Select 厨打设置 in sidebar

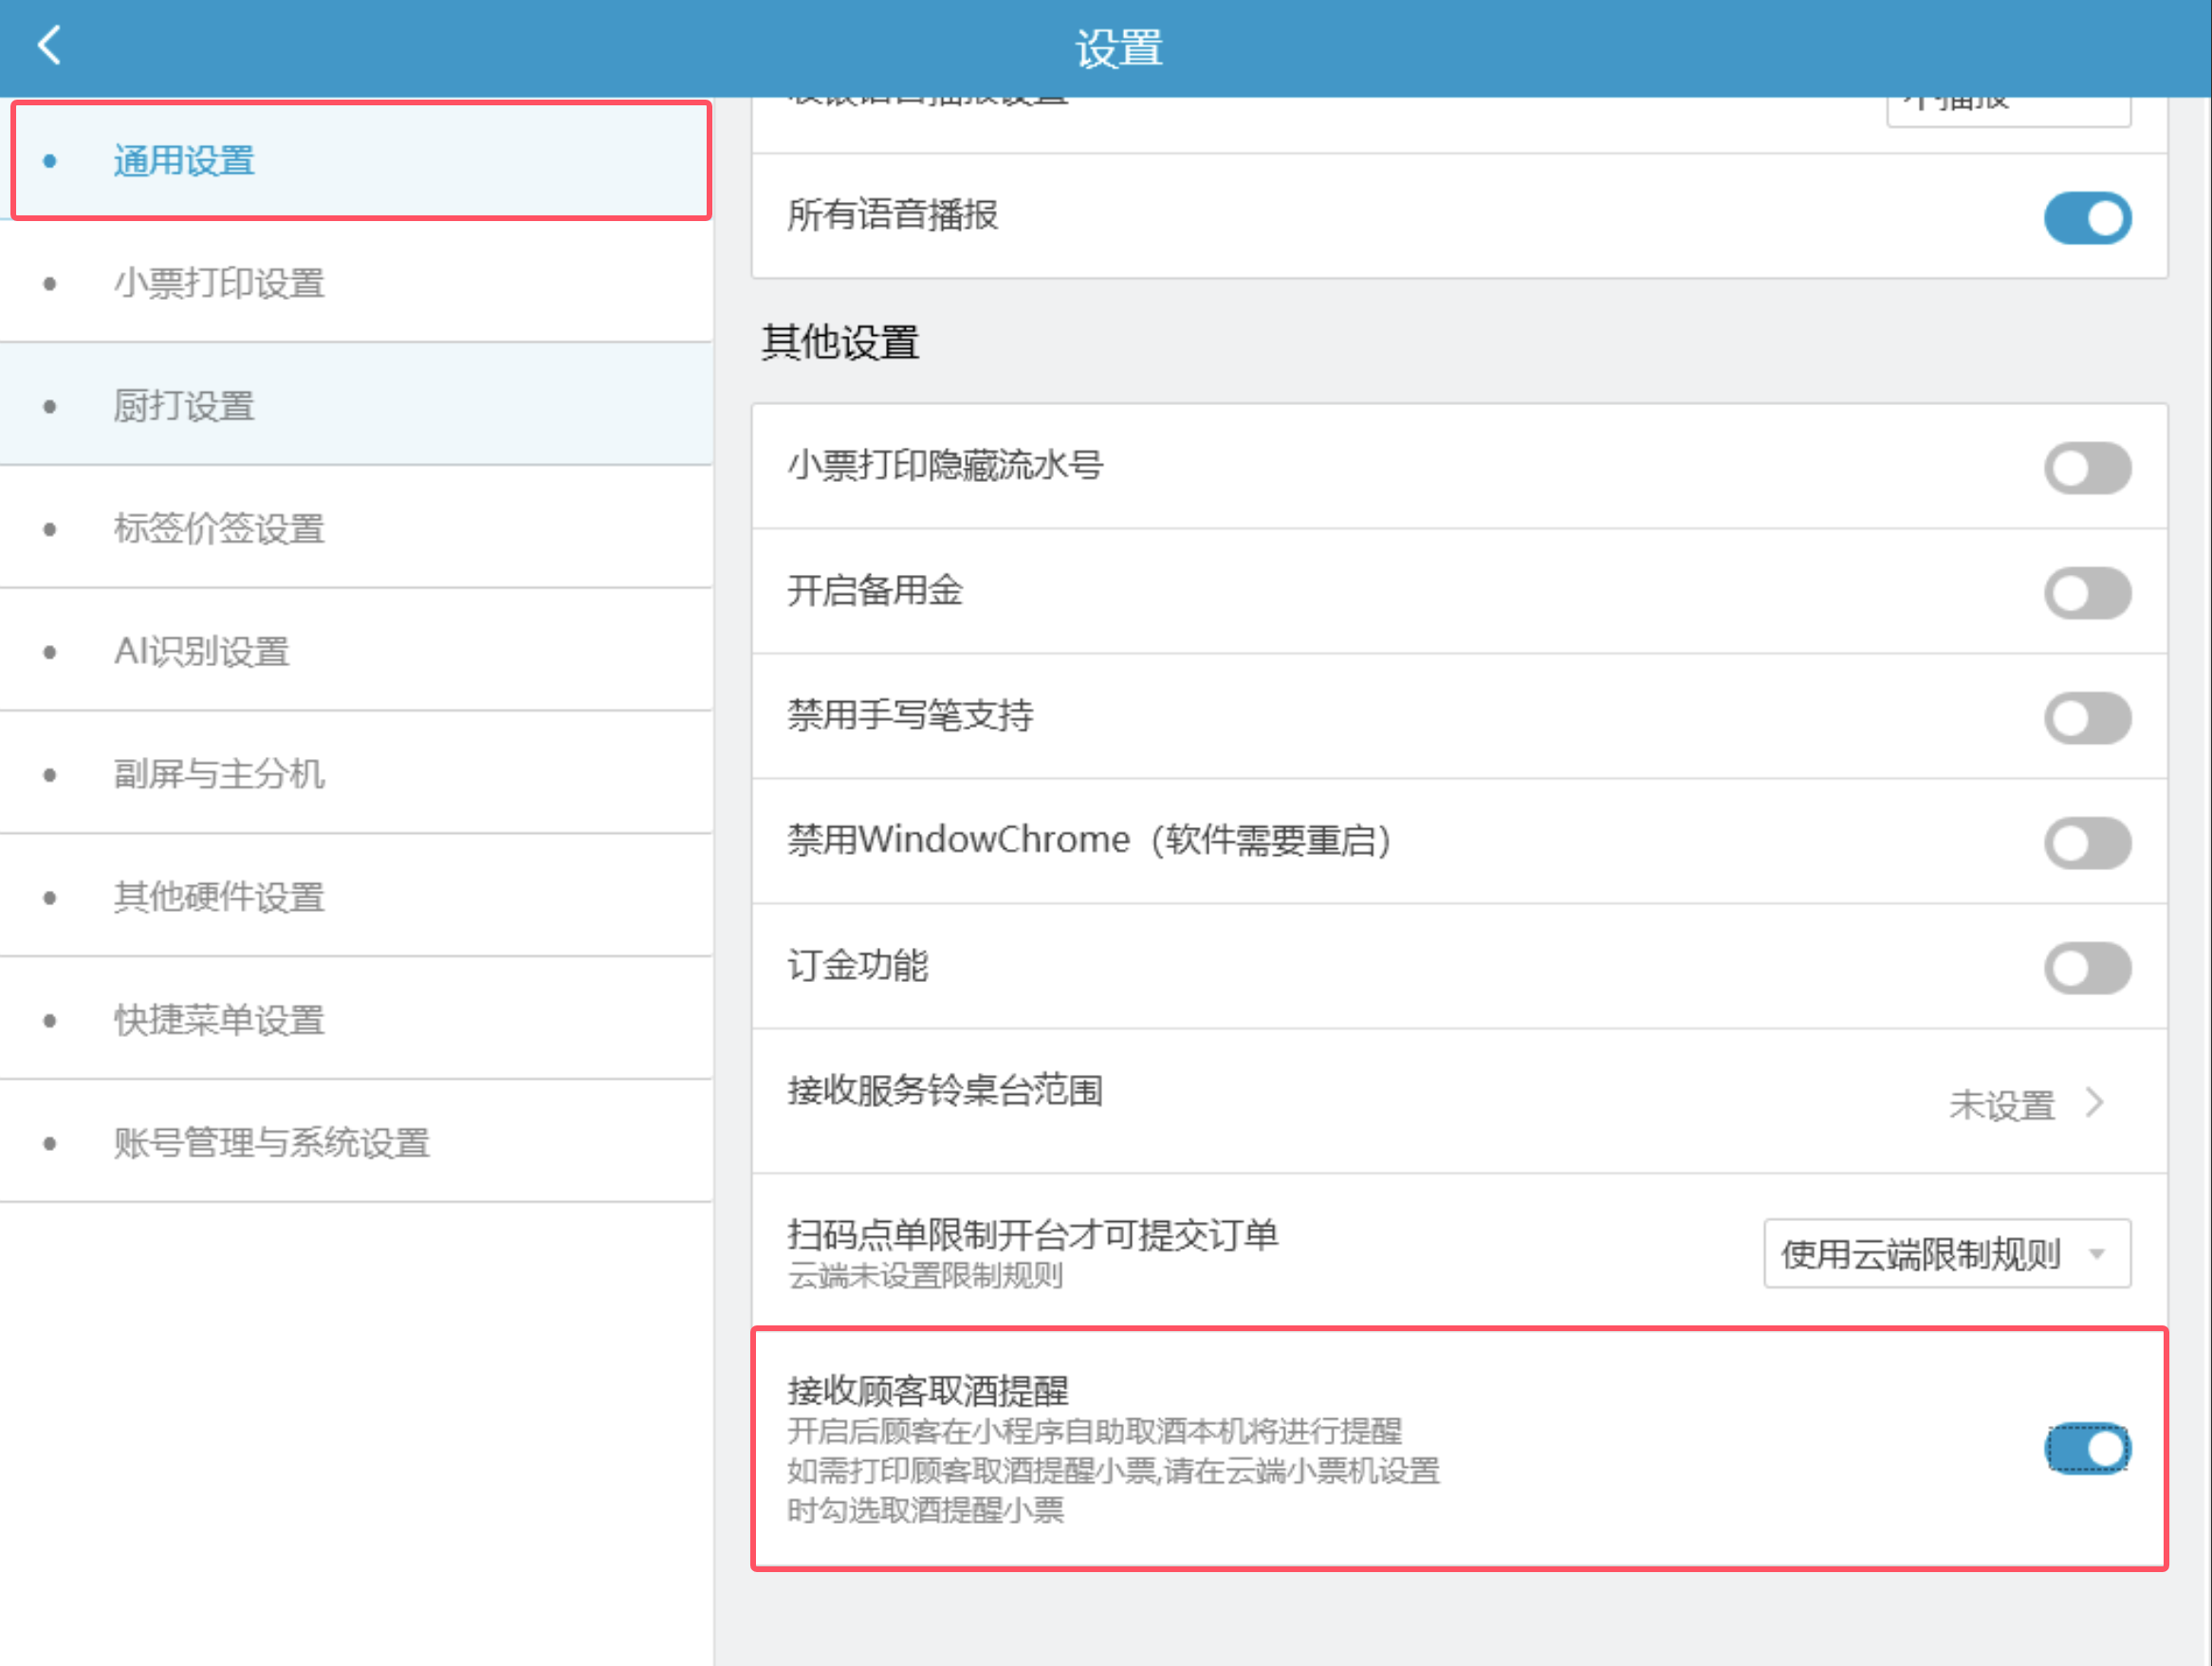click(184, 406)
